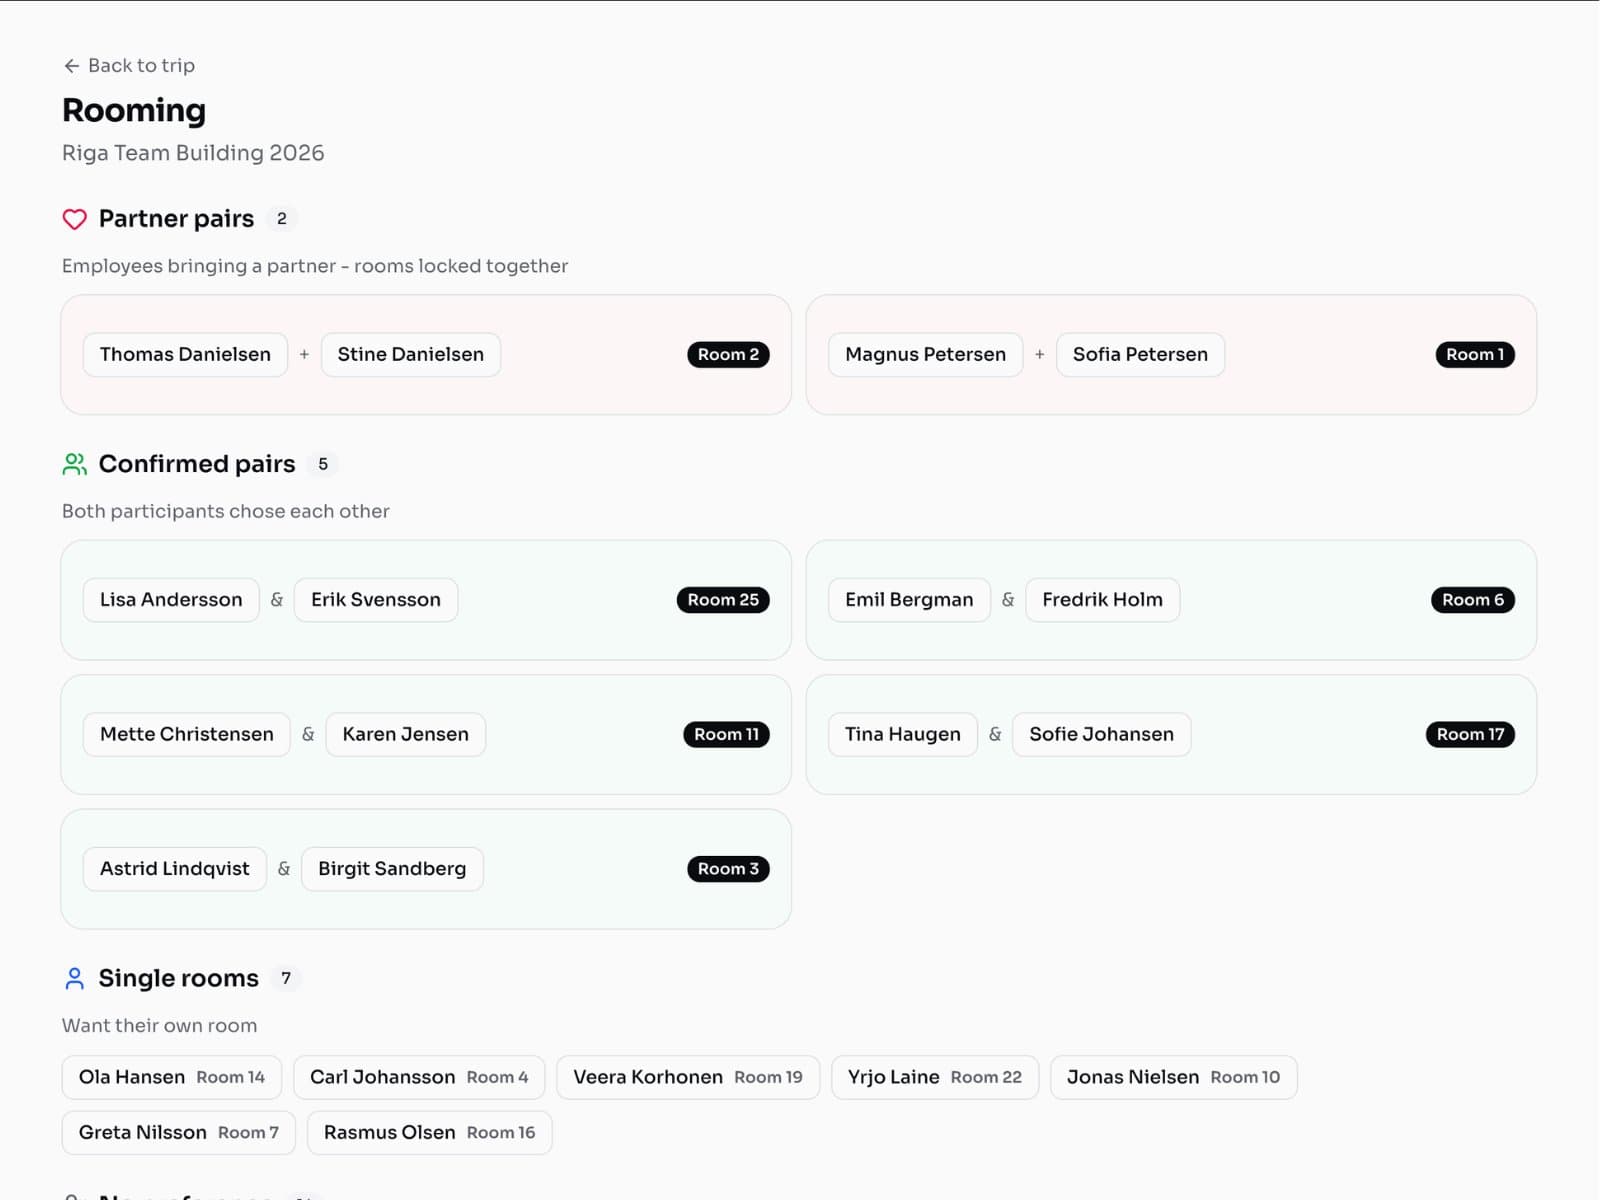The image size is (1600, 1200).
Task: Click the Room 1 badge
Action: click(x=1474, y=354)
